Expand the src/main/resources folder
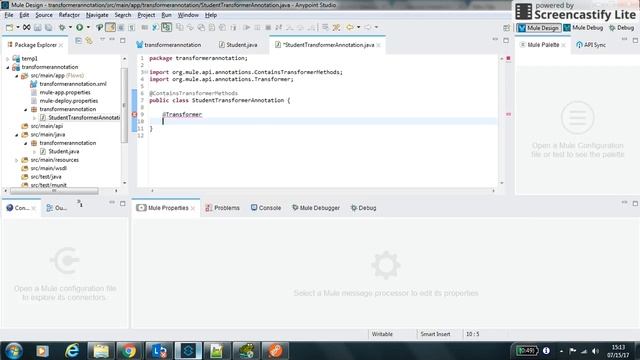The width and height of the screenshot is (640, 360). [x=17, y=160]
